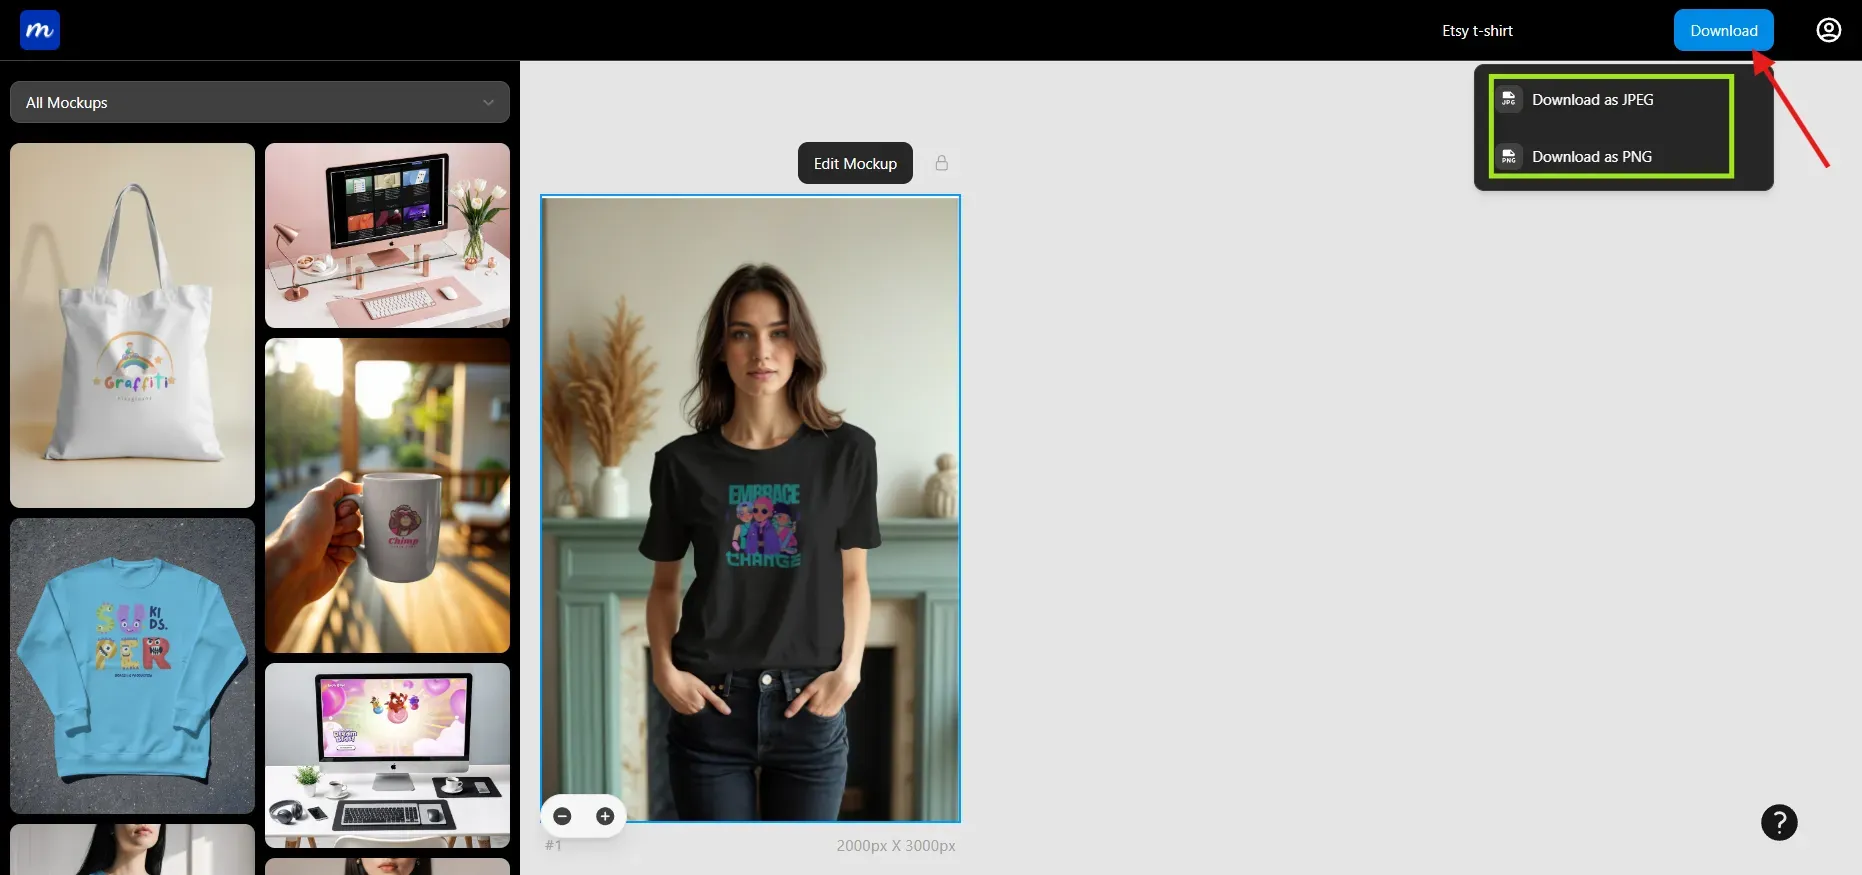
Task: Choose Download as JPEG option
Action: coord(1592,100)
